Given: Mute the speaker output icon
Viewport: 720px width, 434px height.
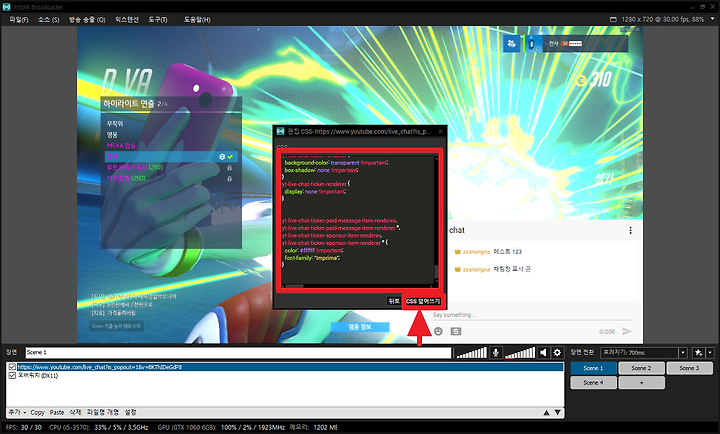Looking at the screenshot, I should pos(544,353).
